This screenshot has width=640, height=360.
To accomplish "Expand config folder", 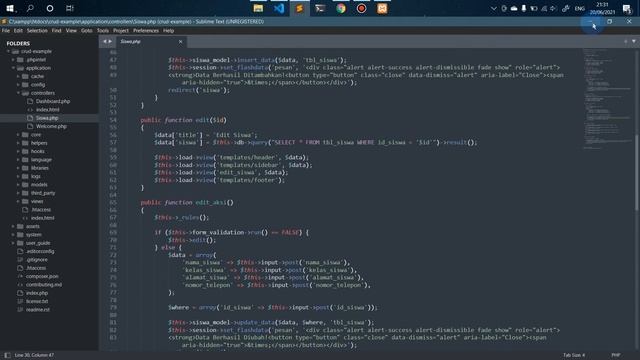I will pos(18,85).
